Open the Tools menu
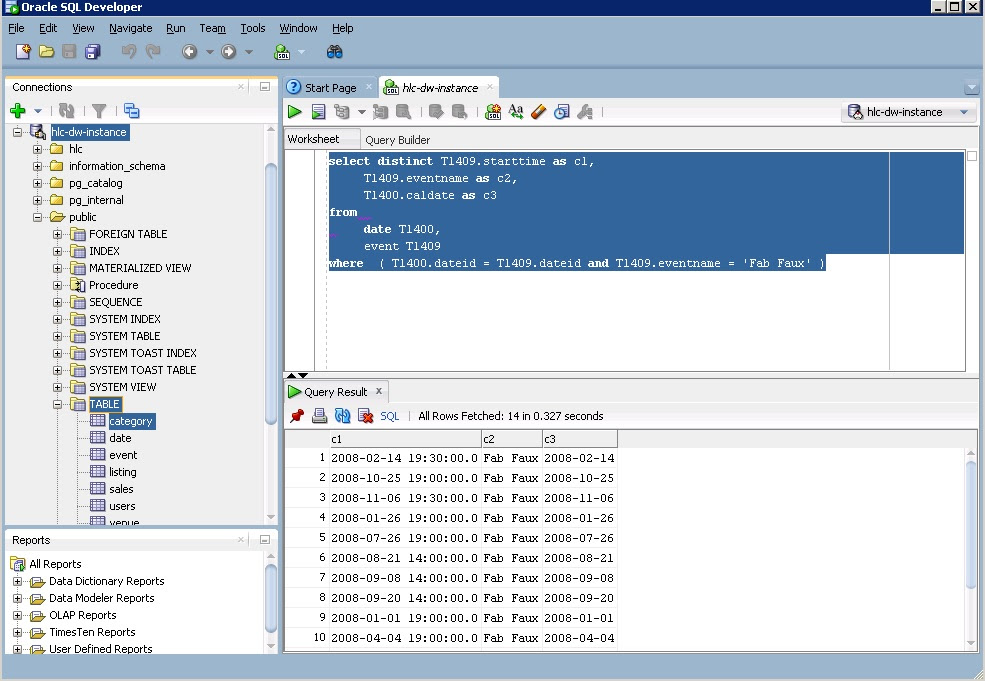 [x=252, y=28]
